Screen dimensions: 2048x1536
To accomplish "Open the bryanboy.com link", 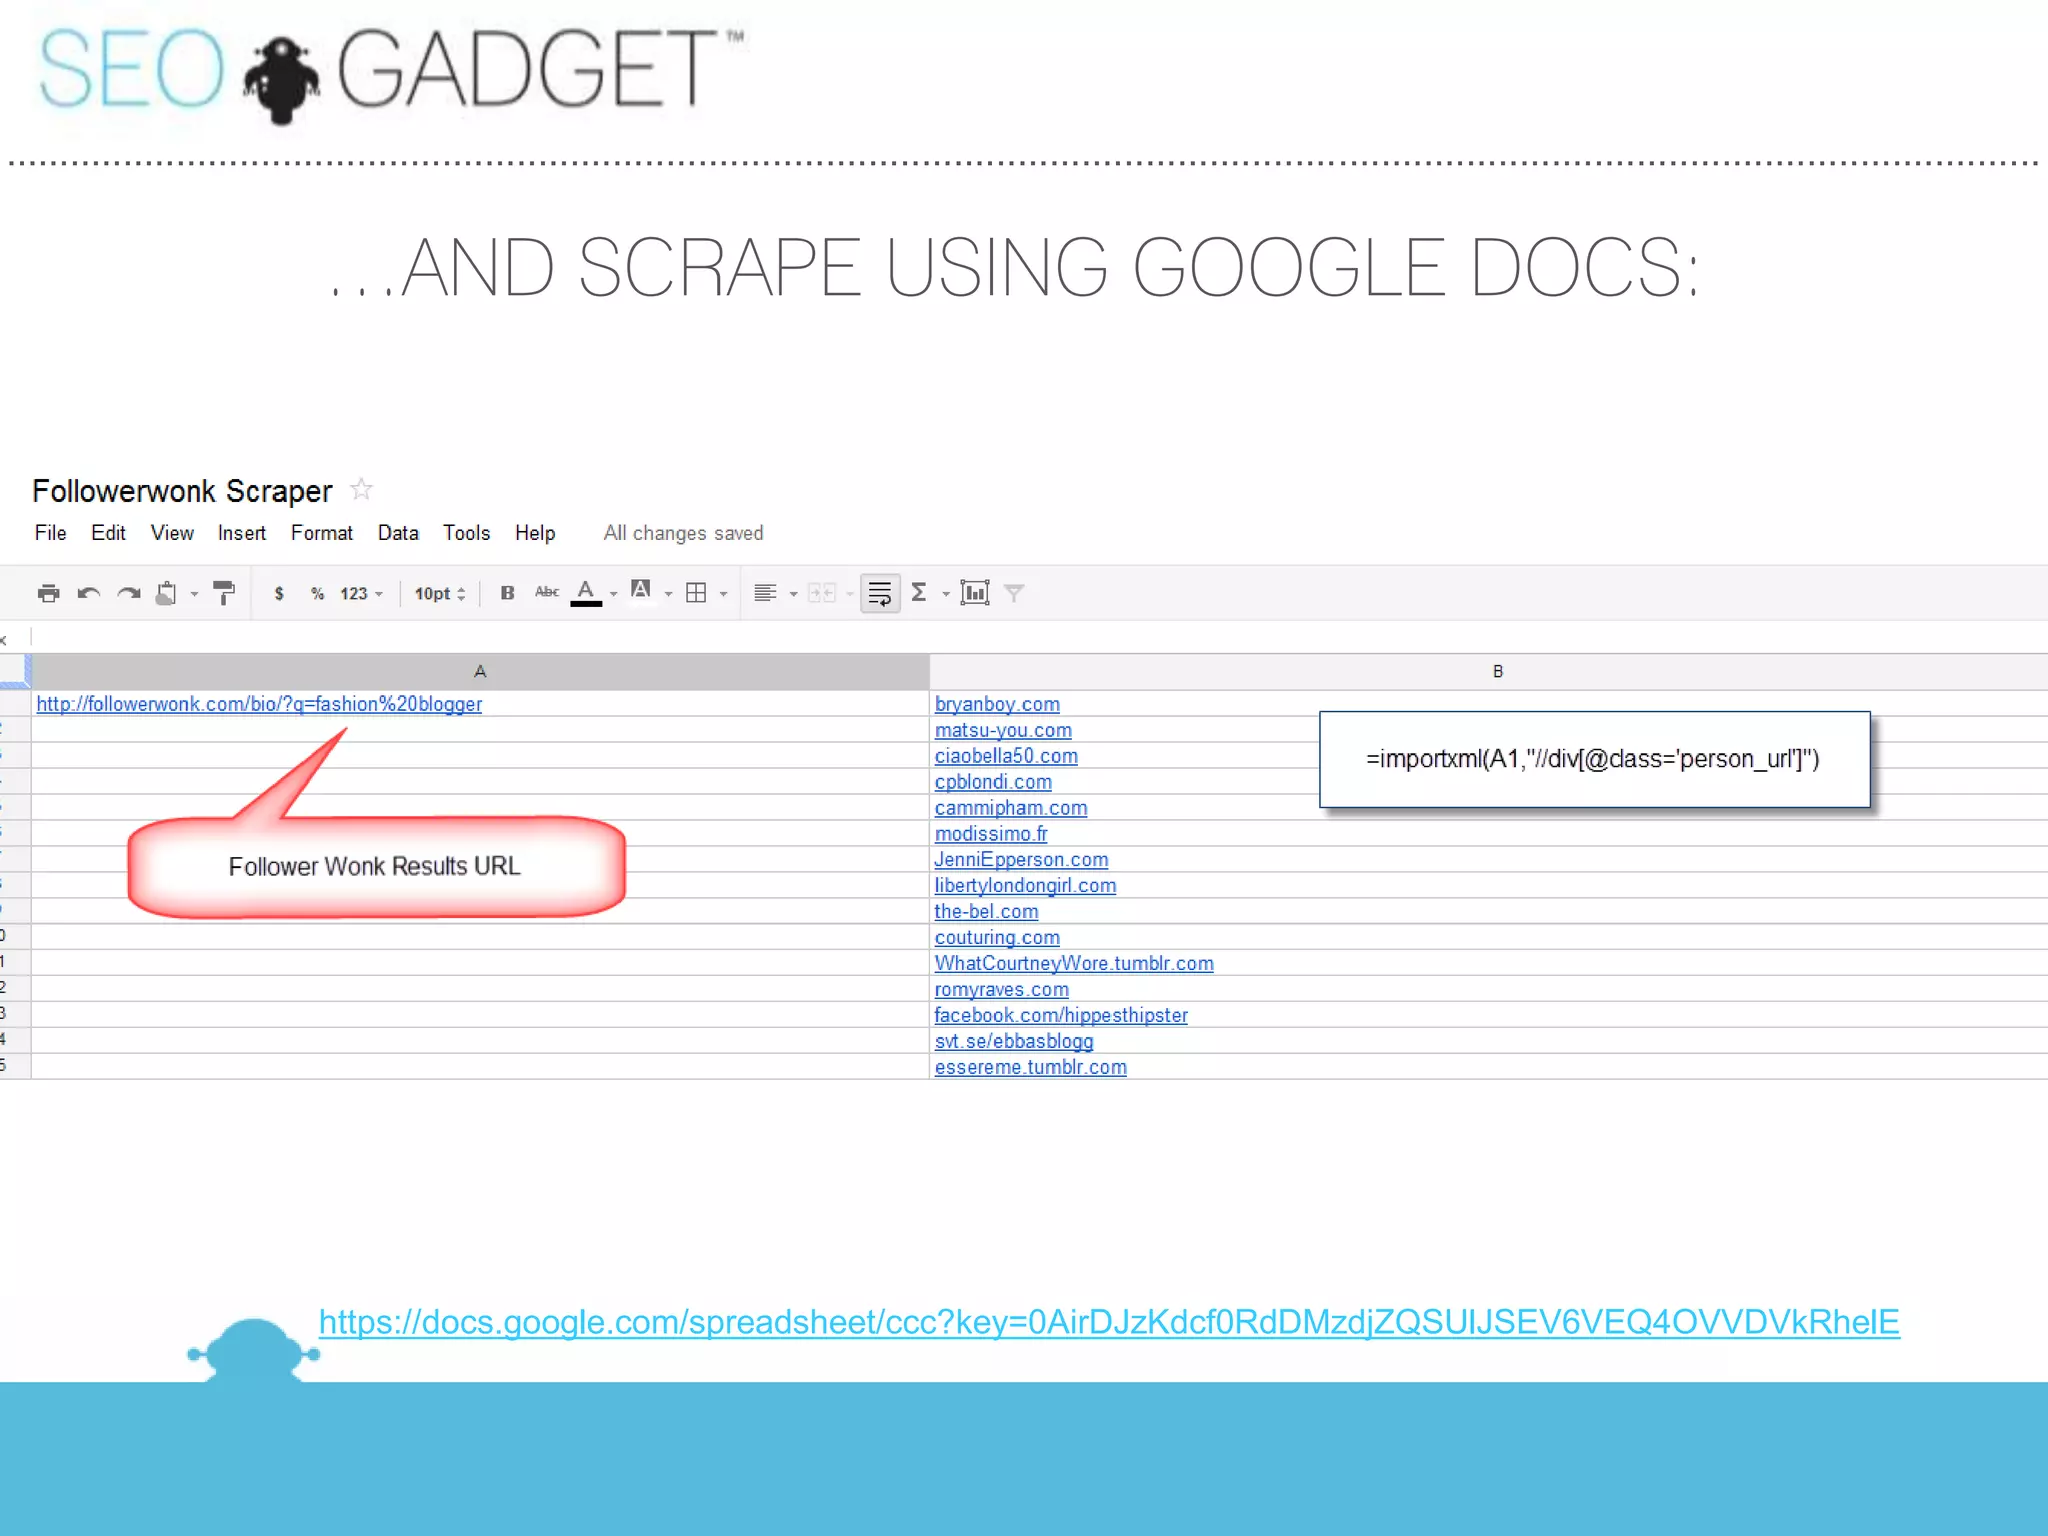I will (x=997, y=704).
